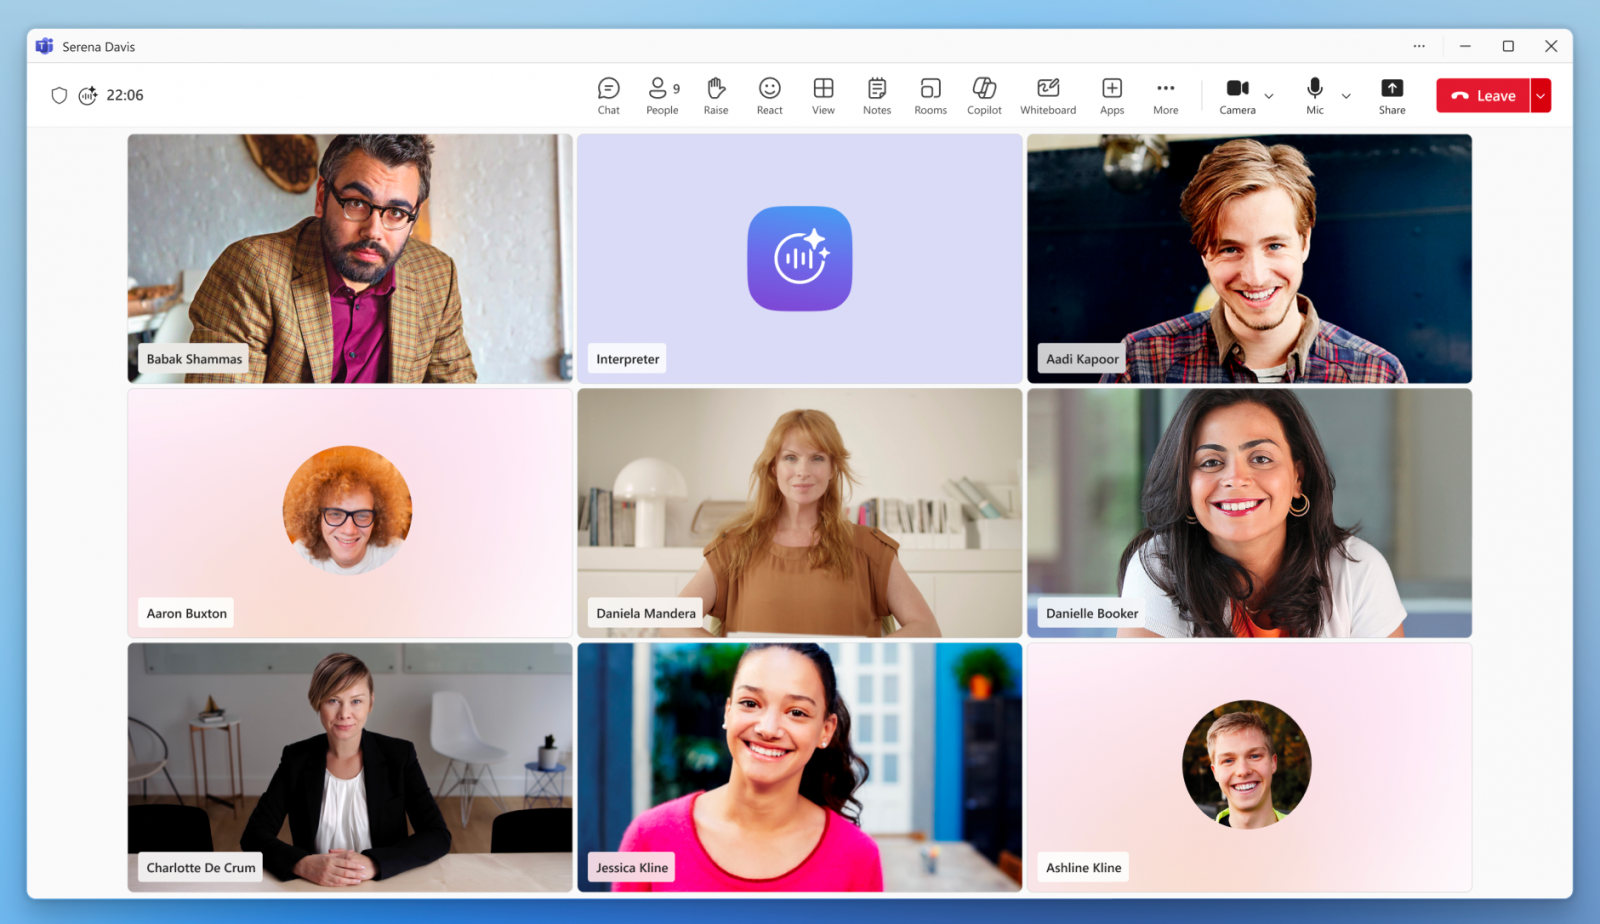The image size is (1600, 924).
Task: Open the Whiteboard
Action: [x=1047, y=95]
